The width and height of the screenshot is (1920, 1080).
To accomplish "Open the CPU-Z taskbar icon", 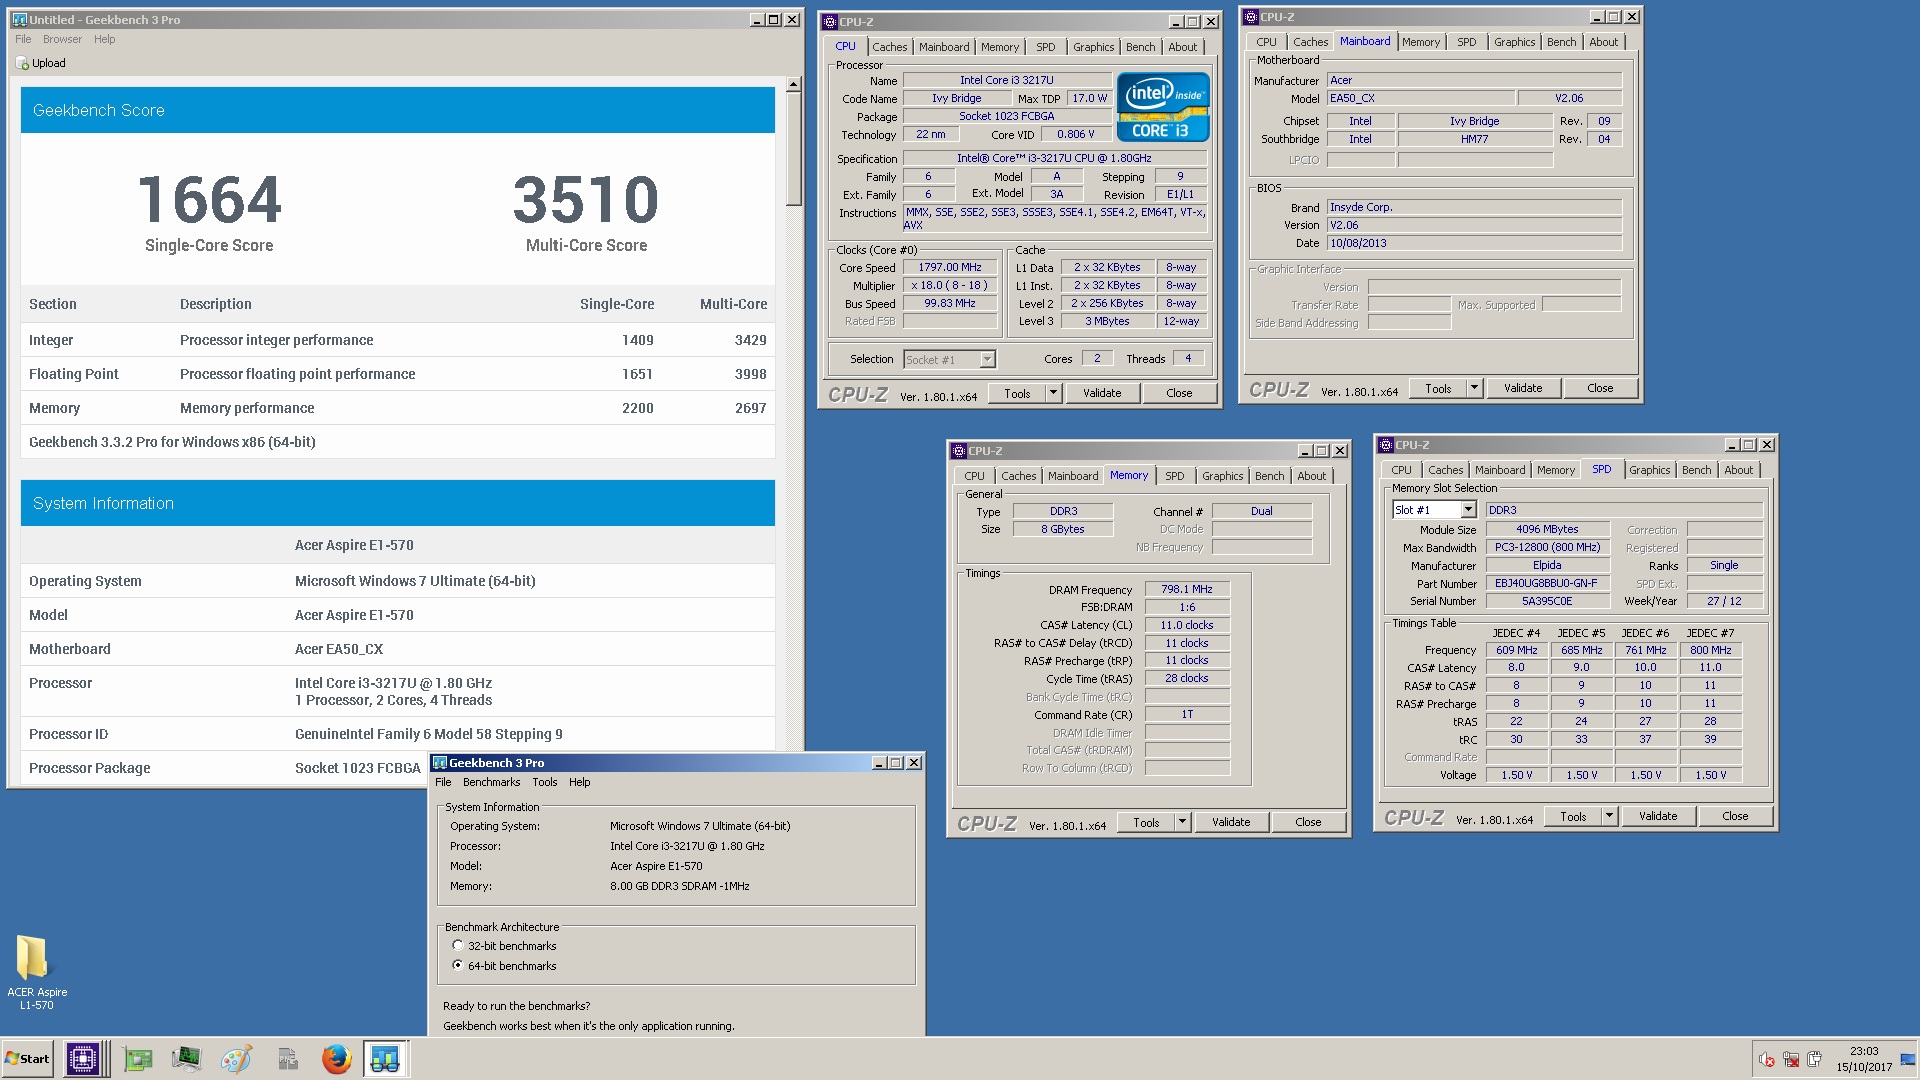I will click(x=83, y=1059).
